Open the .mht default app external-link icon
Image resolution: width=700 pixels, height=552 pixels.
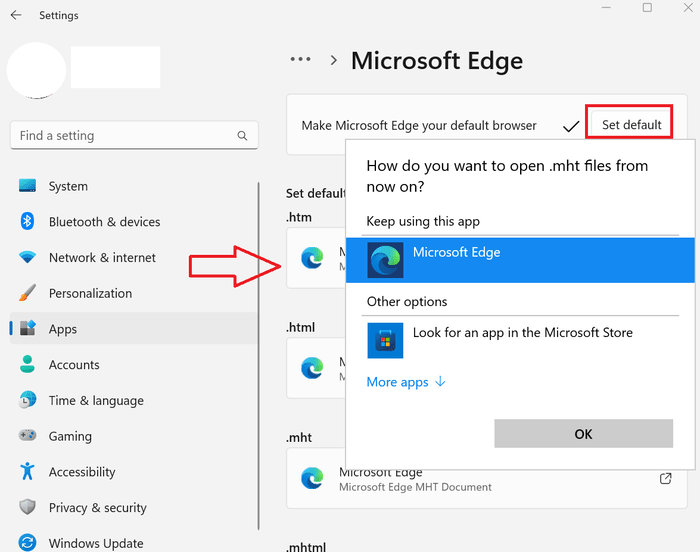pyautogui.click(x=665, y=478)
